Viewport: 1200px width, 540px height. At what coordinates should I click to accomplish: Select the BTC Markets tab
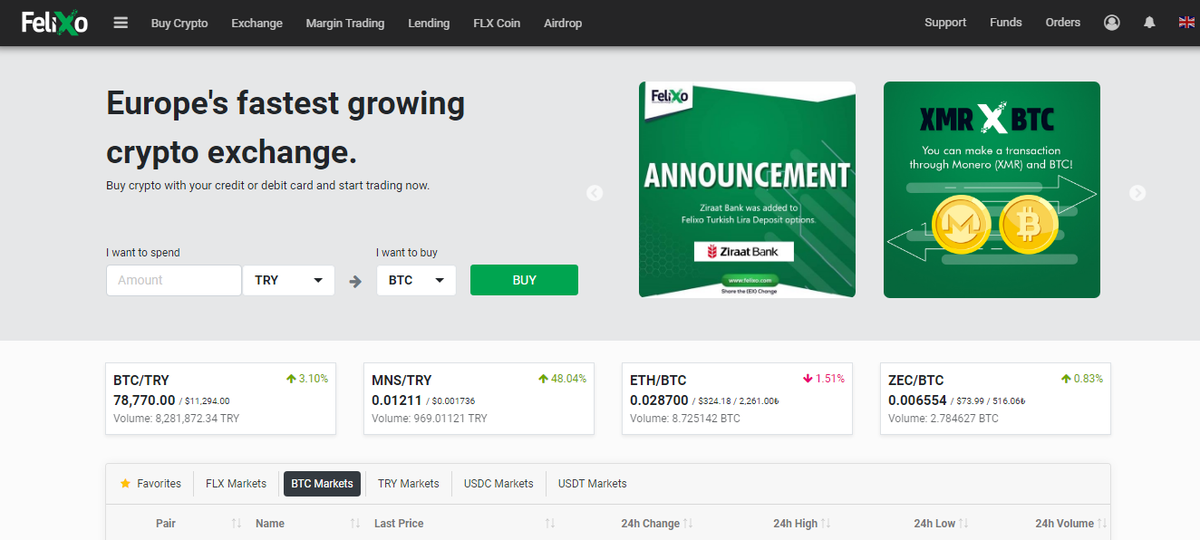pos(322,483)
